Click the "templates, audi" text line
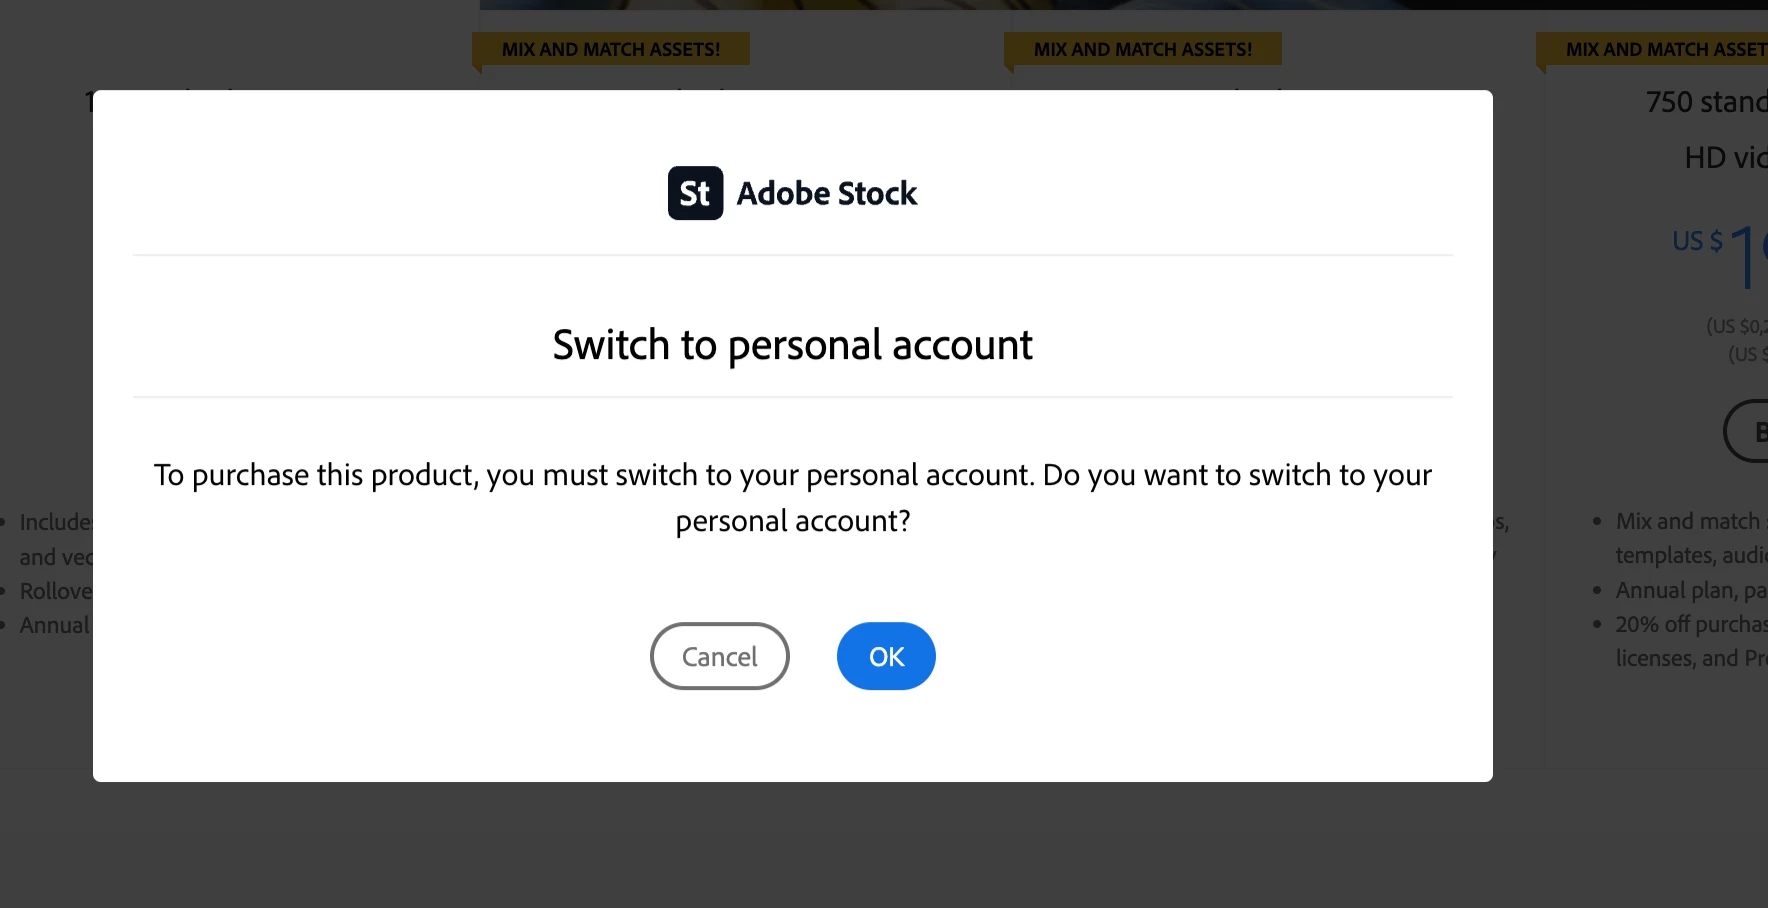Screen dimensions: 1768x908 [1691, 555]
